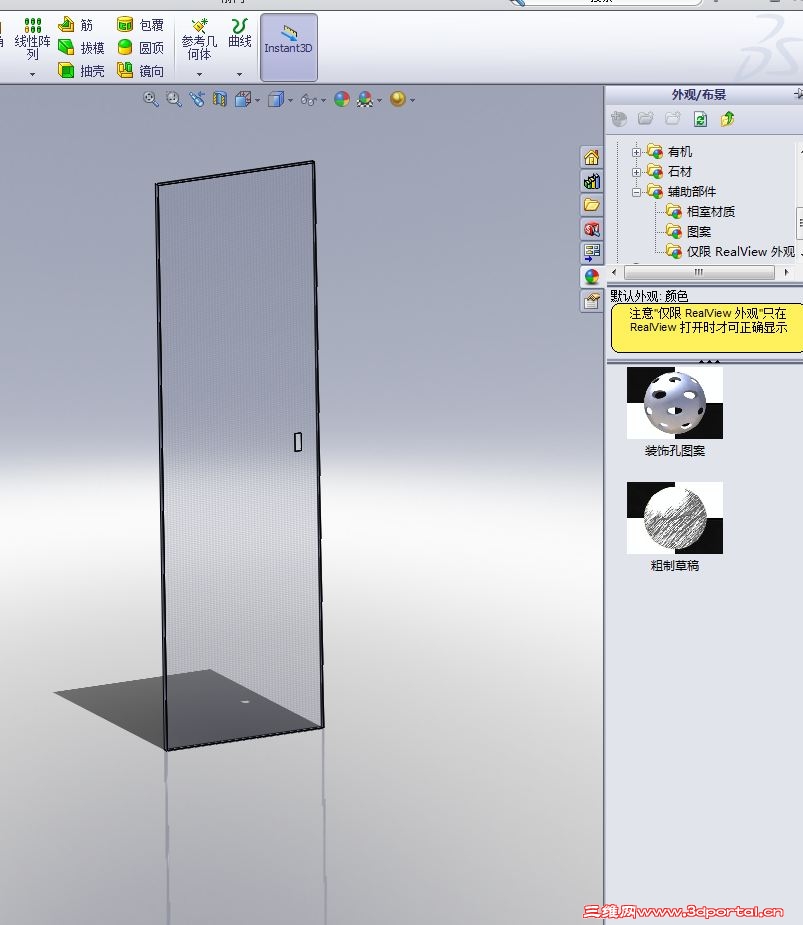Click the Zoom to Area icon
Image resolution: width=803 pixels, height=925 pixels.
point(173,99)
